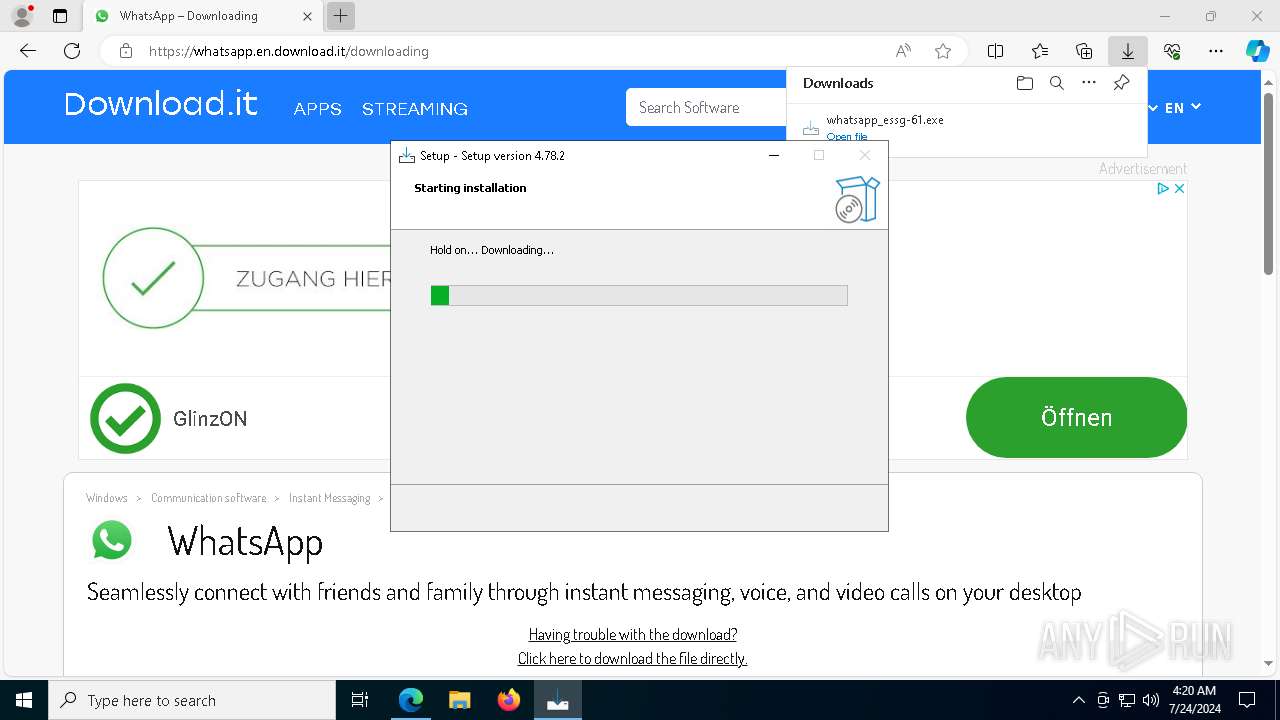Open Read aloud icon in address bar

[x=903, y=51]
